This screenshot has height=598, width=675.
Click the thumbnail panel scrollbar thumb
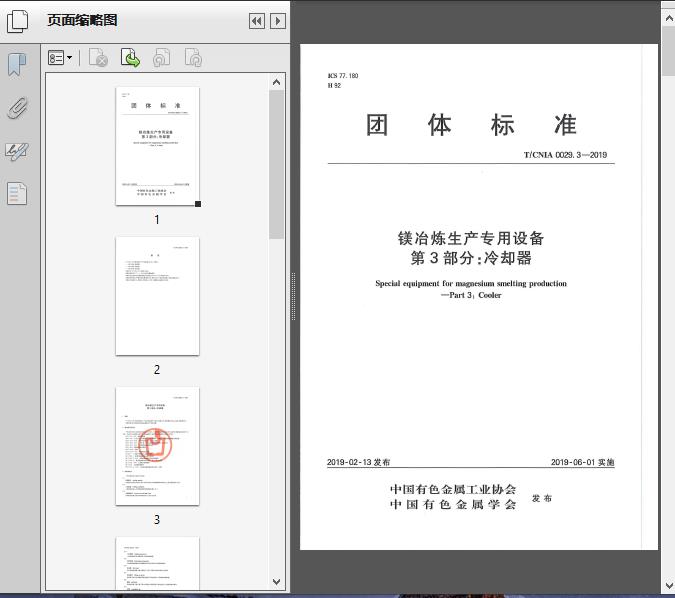(x=276, y=164)
